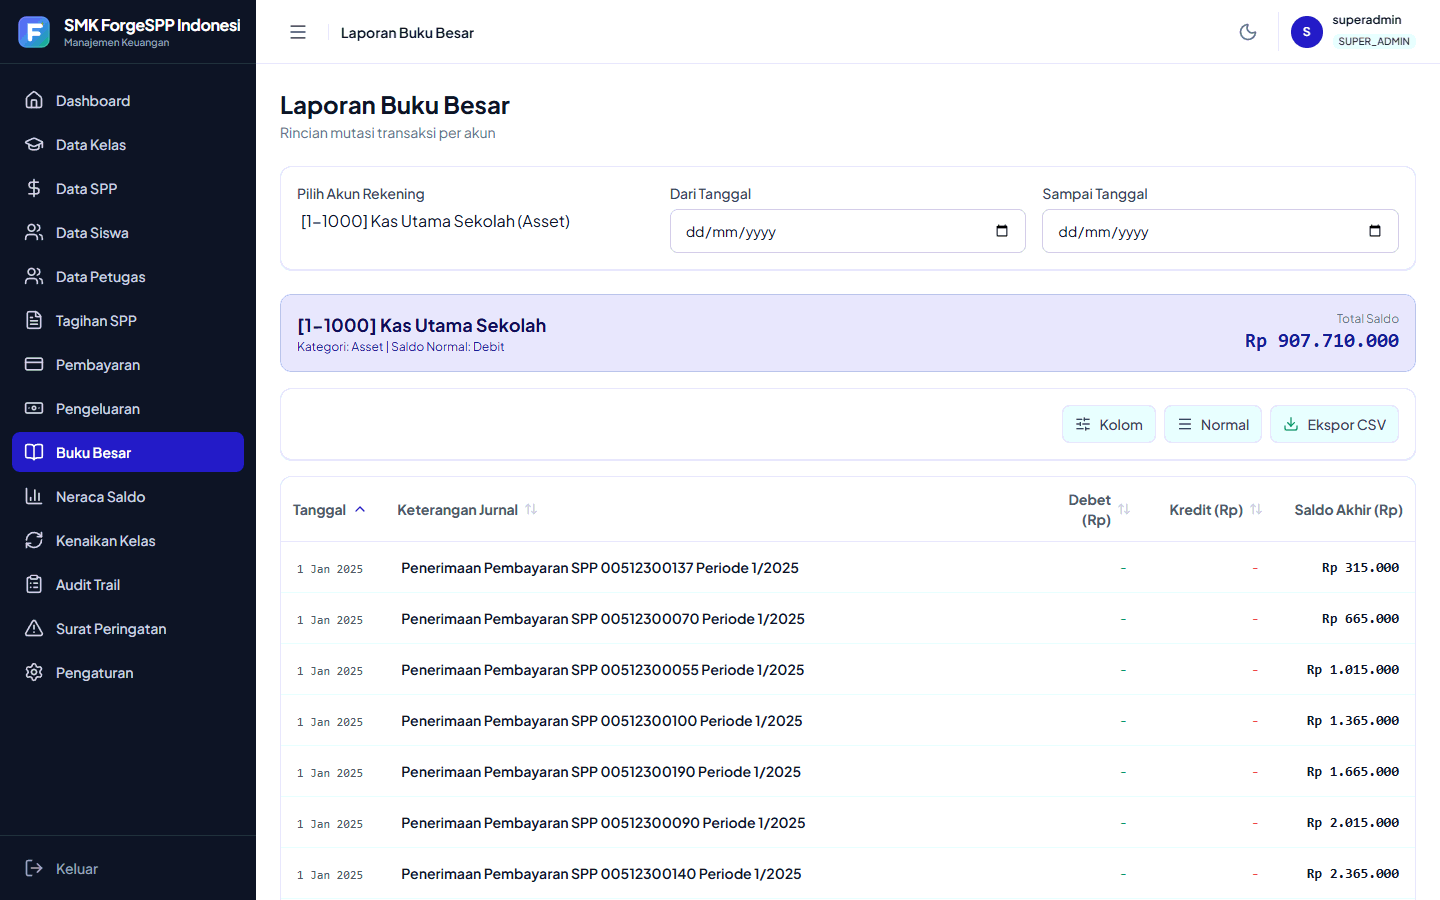Viewport: 1440px width, 900px height.
Task: Switch to dark mode moon icon
Action: click(1248, 32)
